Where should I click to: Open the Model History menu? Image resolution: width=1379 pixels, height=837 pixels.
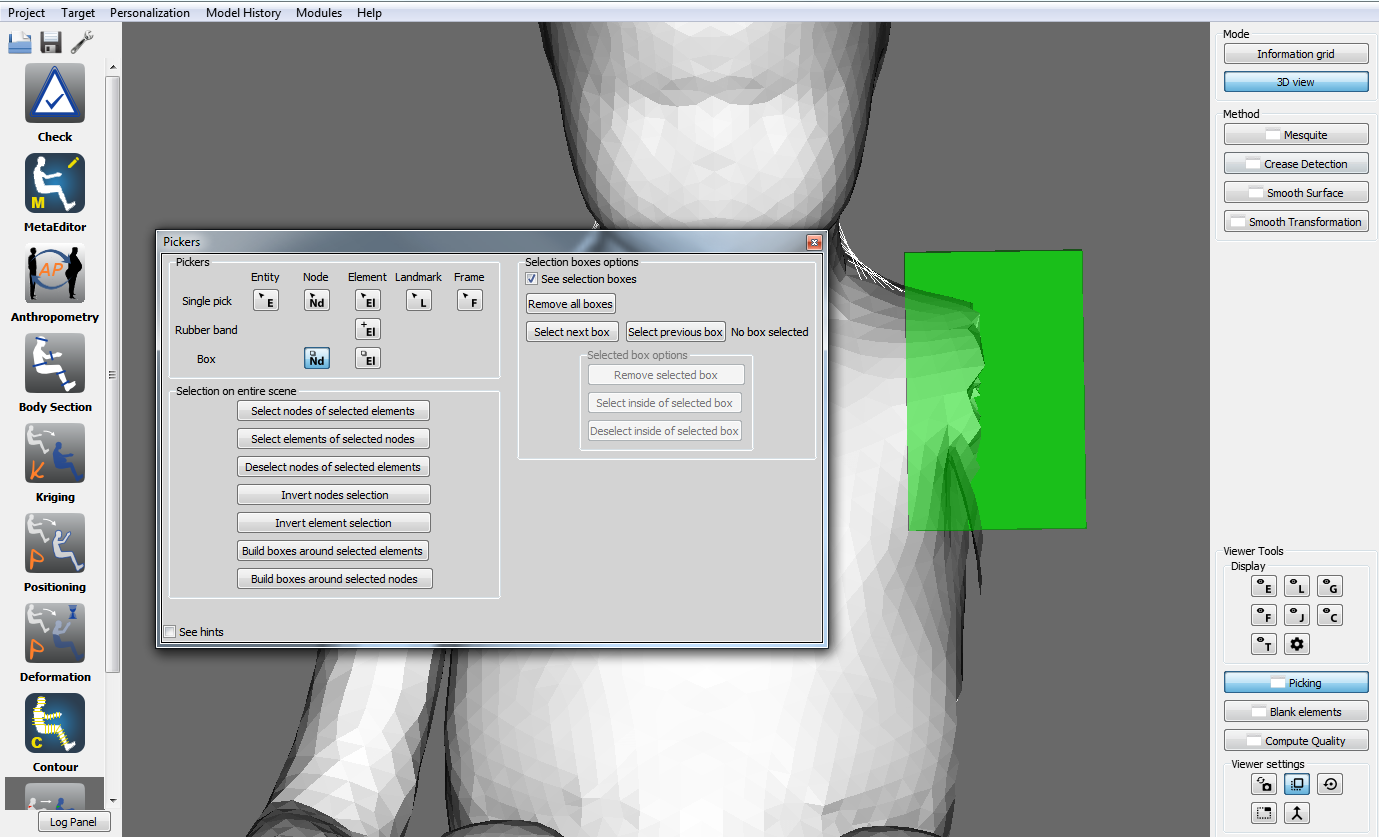pyautogui.click(x=243, y=13)
